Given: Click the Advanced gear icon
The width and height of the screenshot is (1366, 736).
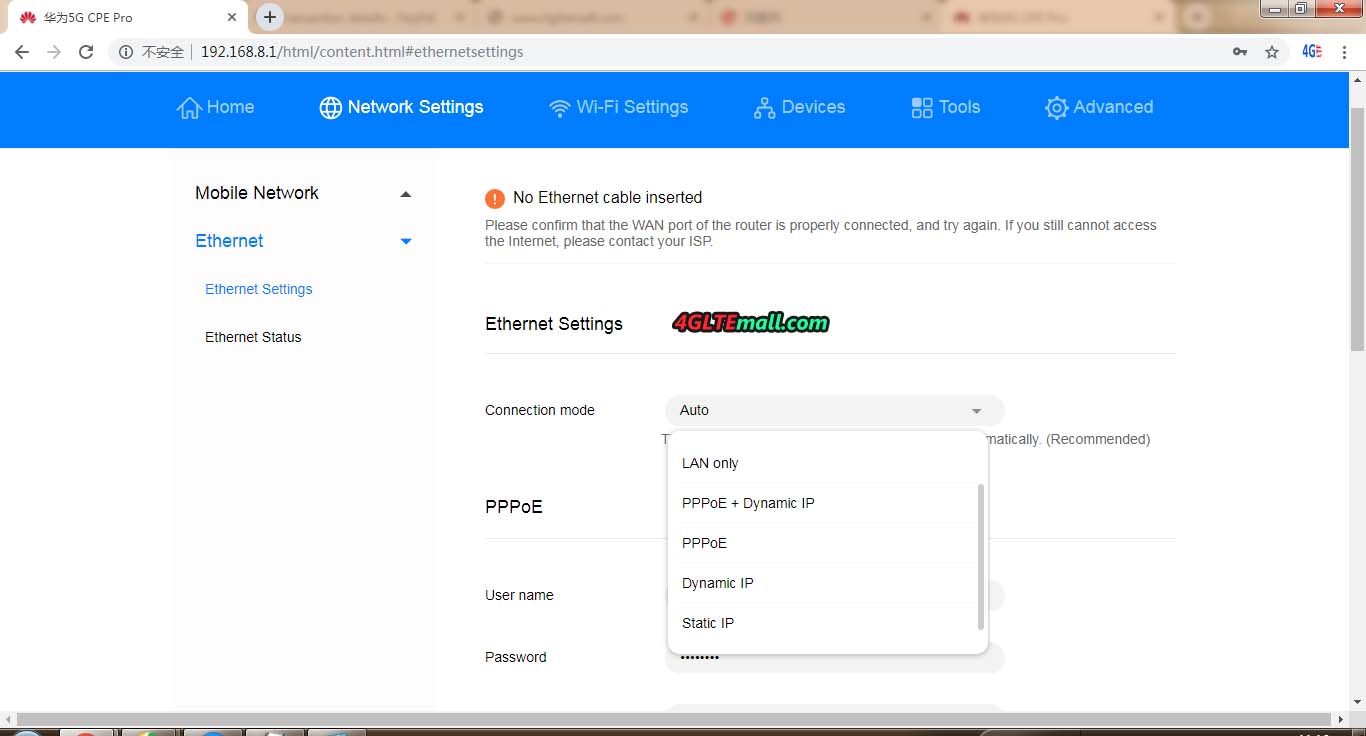Looking at the screenshot, I should click(x=1056, y=108).
